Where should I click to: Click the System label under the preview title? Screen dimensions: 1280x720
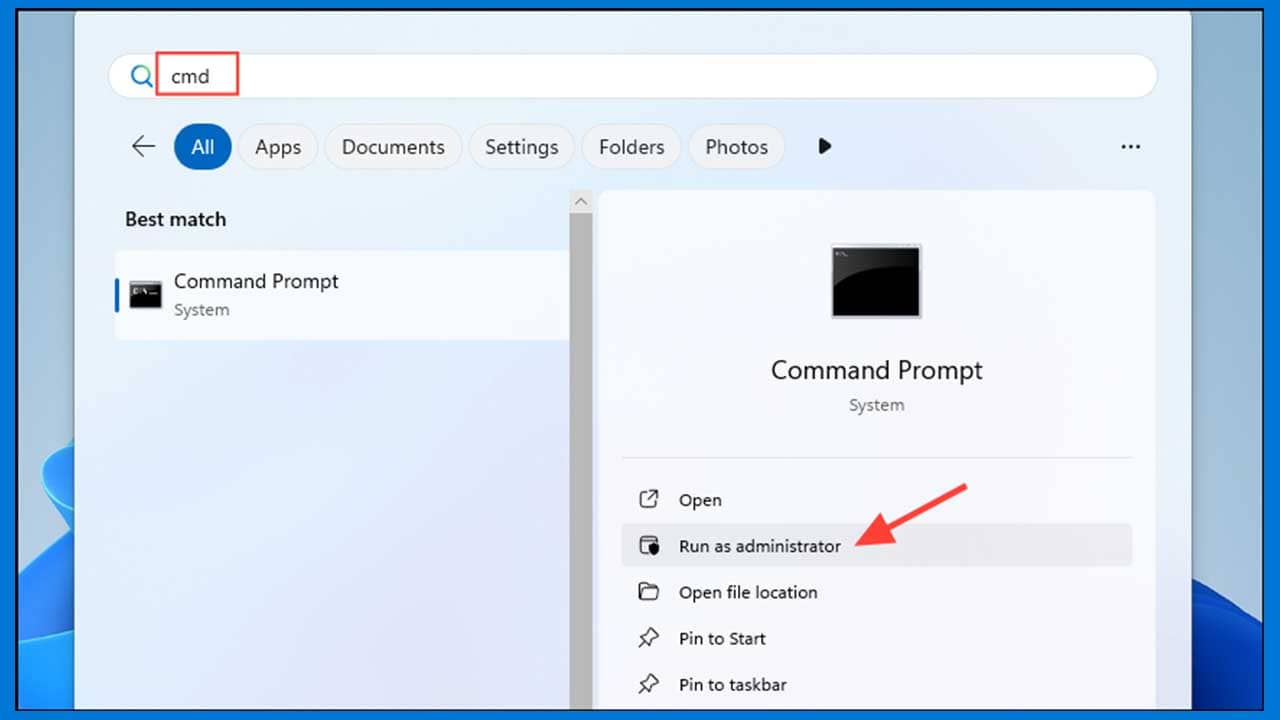877,405
